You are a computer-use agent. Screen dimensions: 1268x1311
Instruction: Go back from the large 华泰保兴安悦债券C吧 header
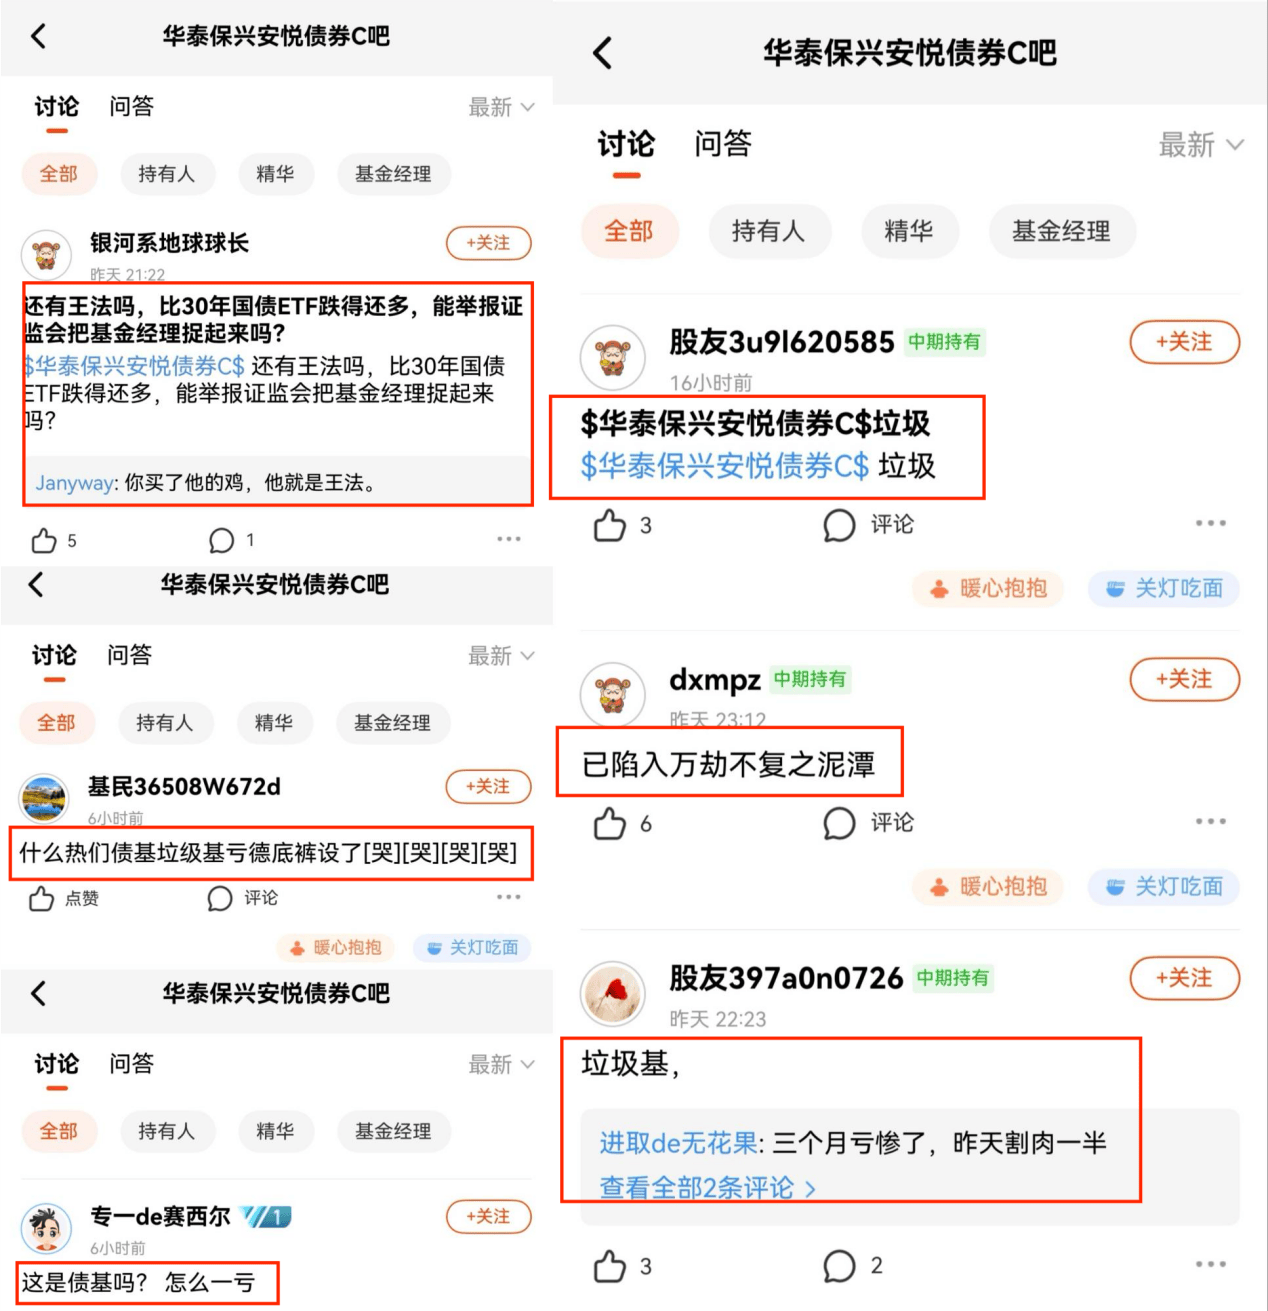click(x=602, y=53)
